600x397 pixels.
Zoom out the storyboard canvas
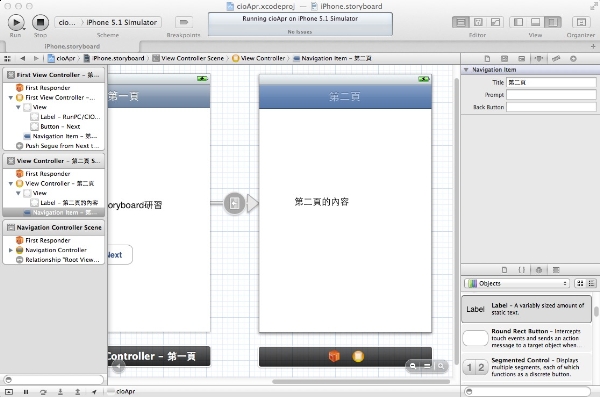pyautogui.click(x=413, y=366)
